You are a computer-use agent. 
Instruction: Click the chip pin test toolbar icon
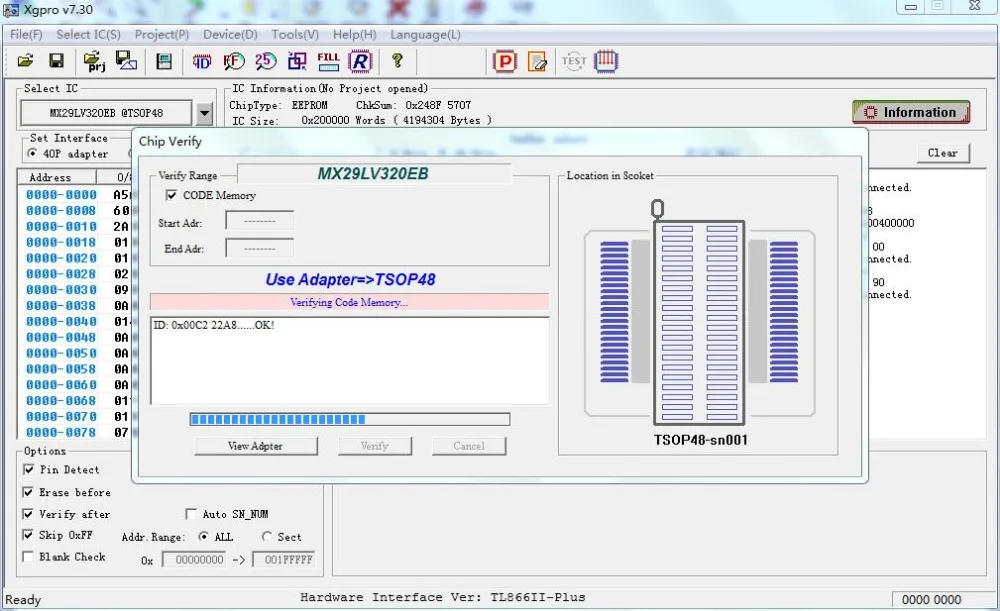[606, 61]
